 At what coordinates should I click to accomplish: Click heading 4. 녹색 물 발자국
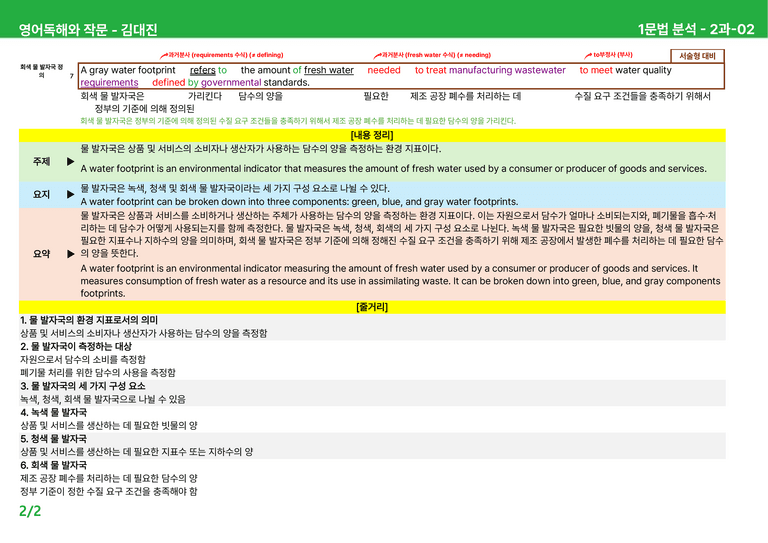point(53,412)
